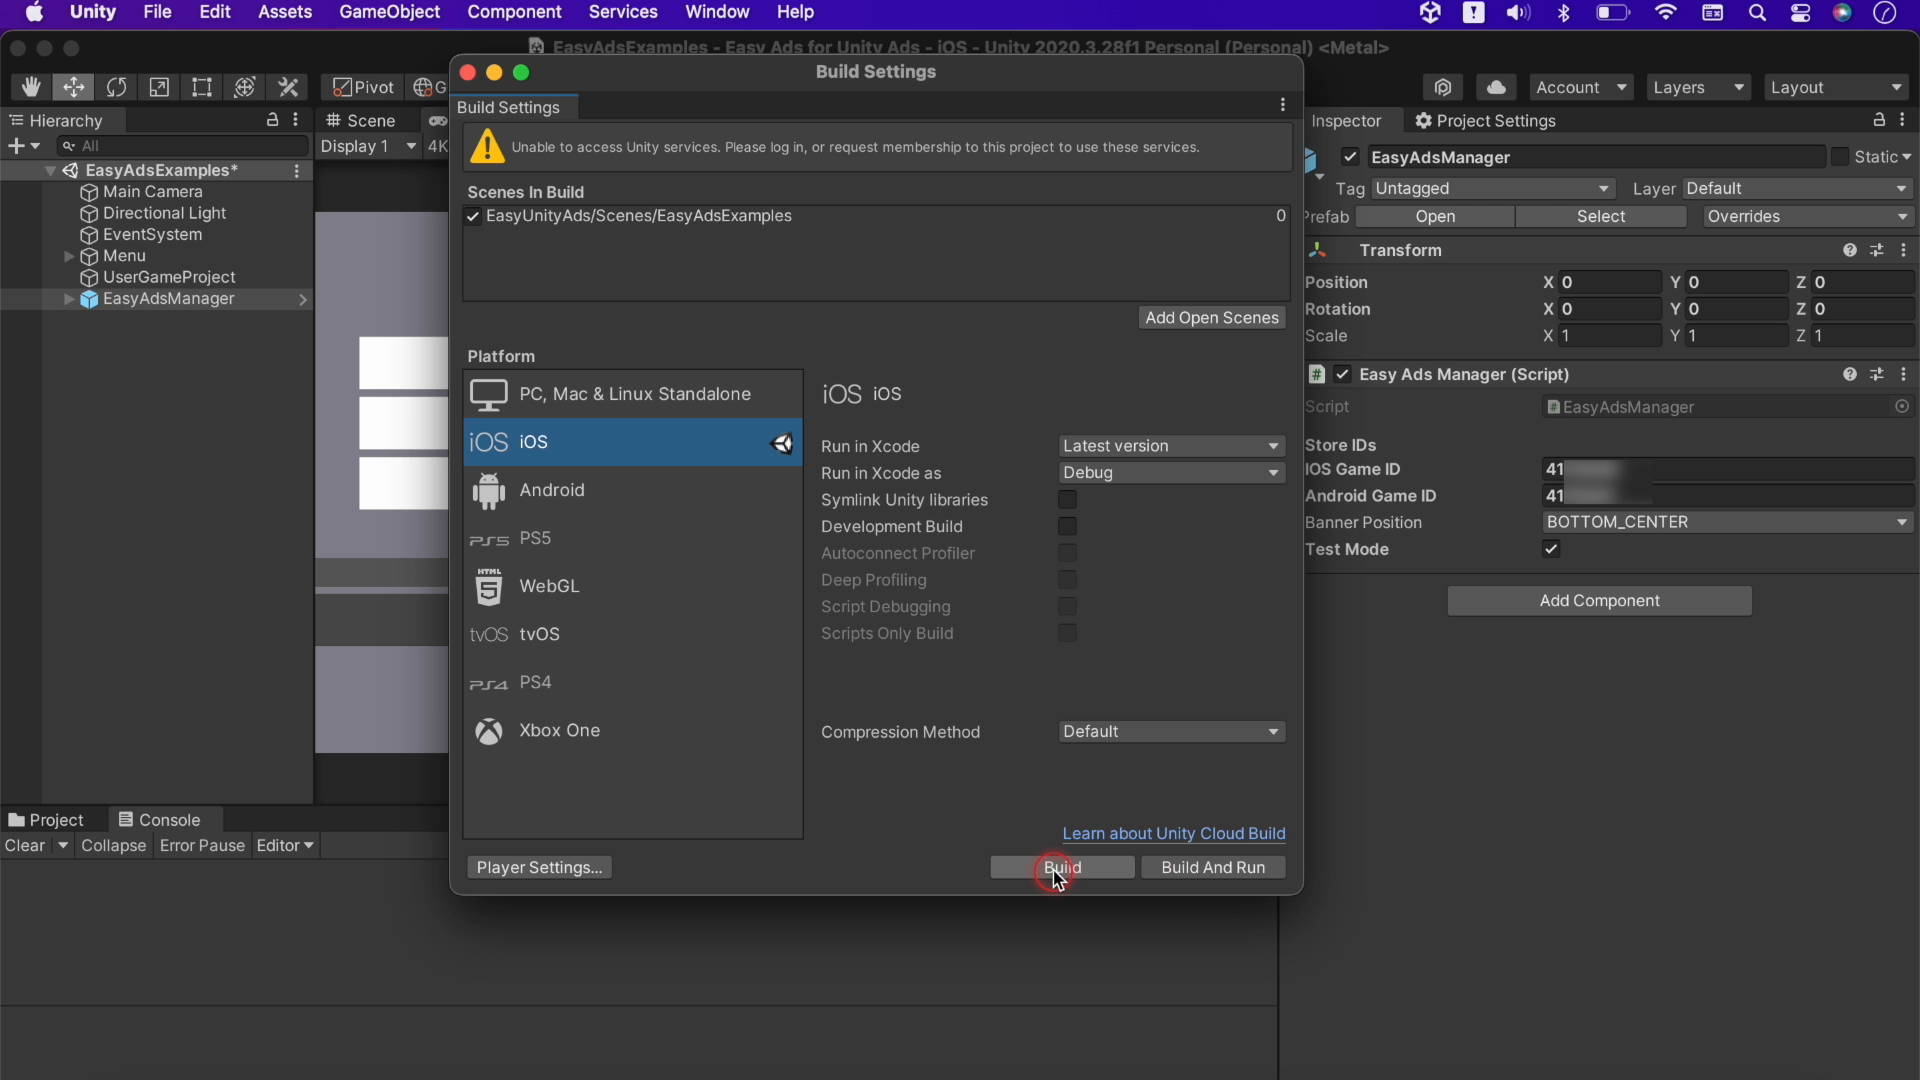Open Learn about Unity Cloud Build link
This screenshot has width=1920, height=1080.
pos(1174,833)
